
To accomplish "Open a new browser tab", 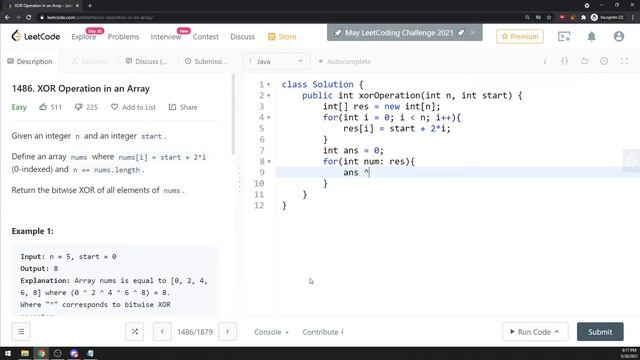I will coord(90,6).
